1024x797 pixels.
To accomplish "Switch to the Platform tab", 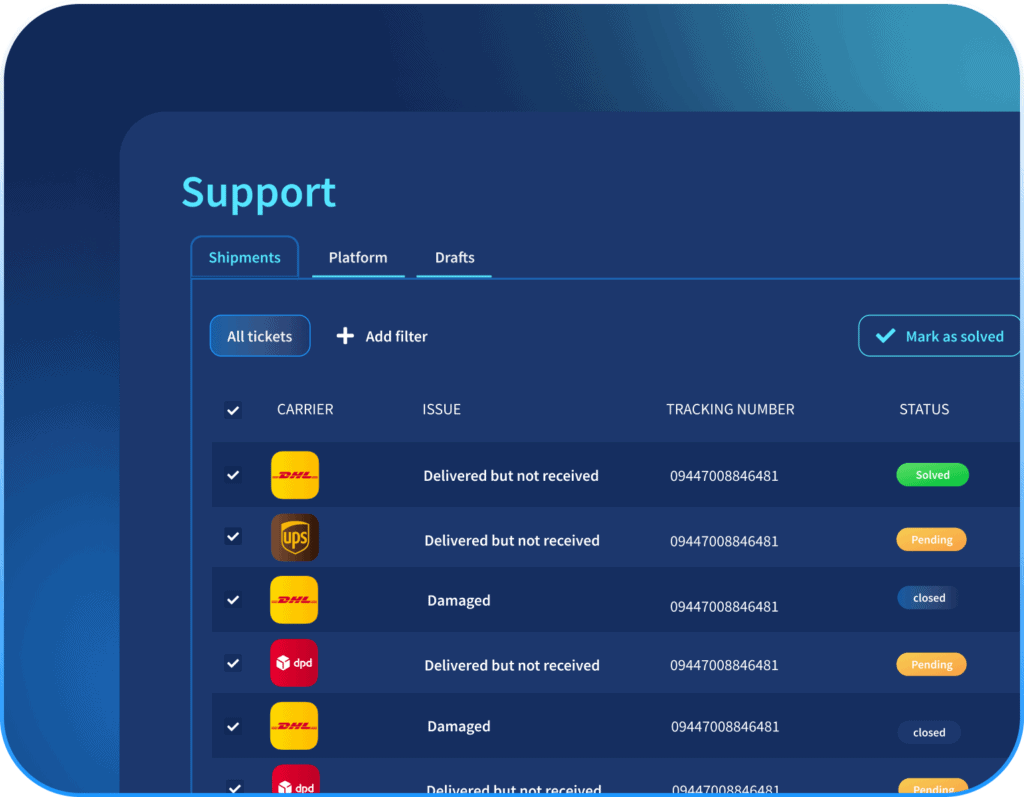I will (x=358, y=257).
